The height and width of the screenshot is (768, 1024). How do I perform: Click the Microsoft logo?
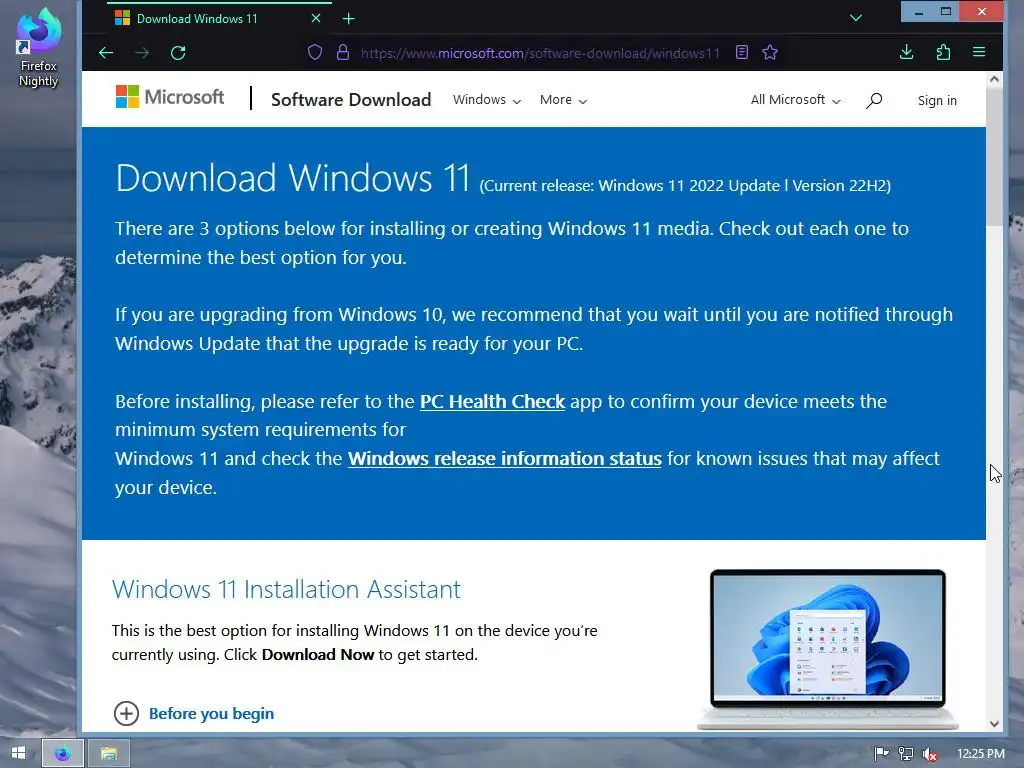click(170, 97)
